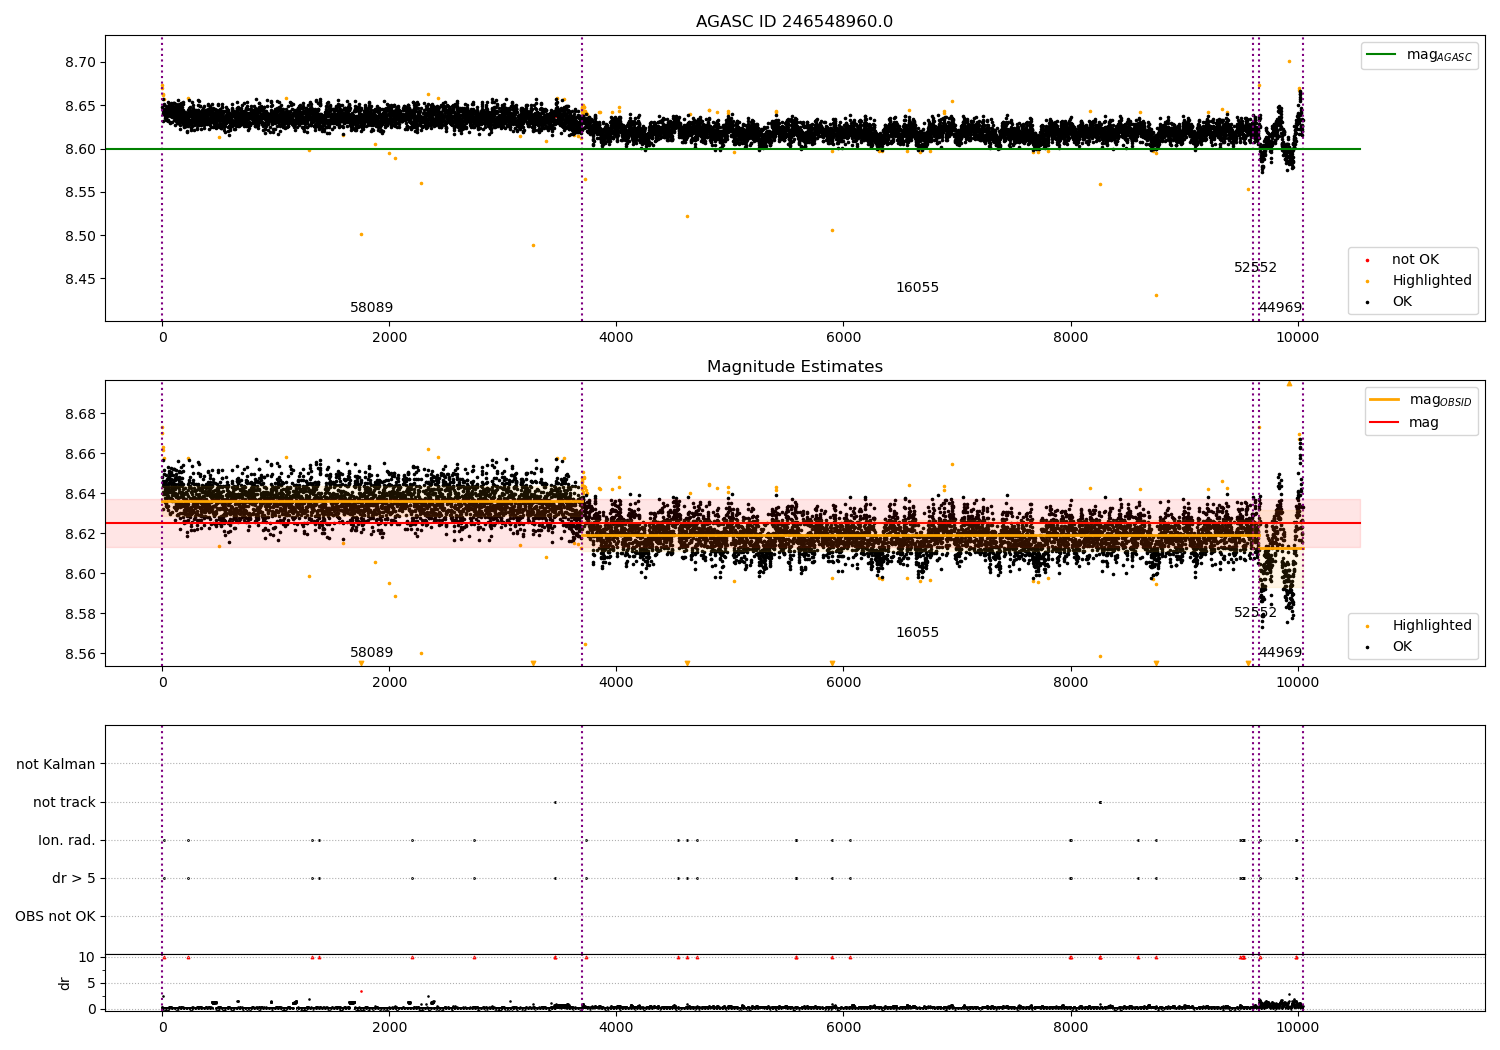Click the 'OBS not OK' y-axis label

(55, 916)
